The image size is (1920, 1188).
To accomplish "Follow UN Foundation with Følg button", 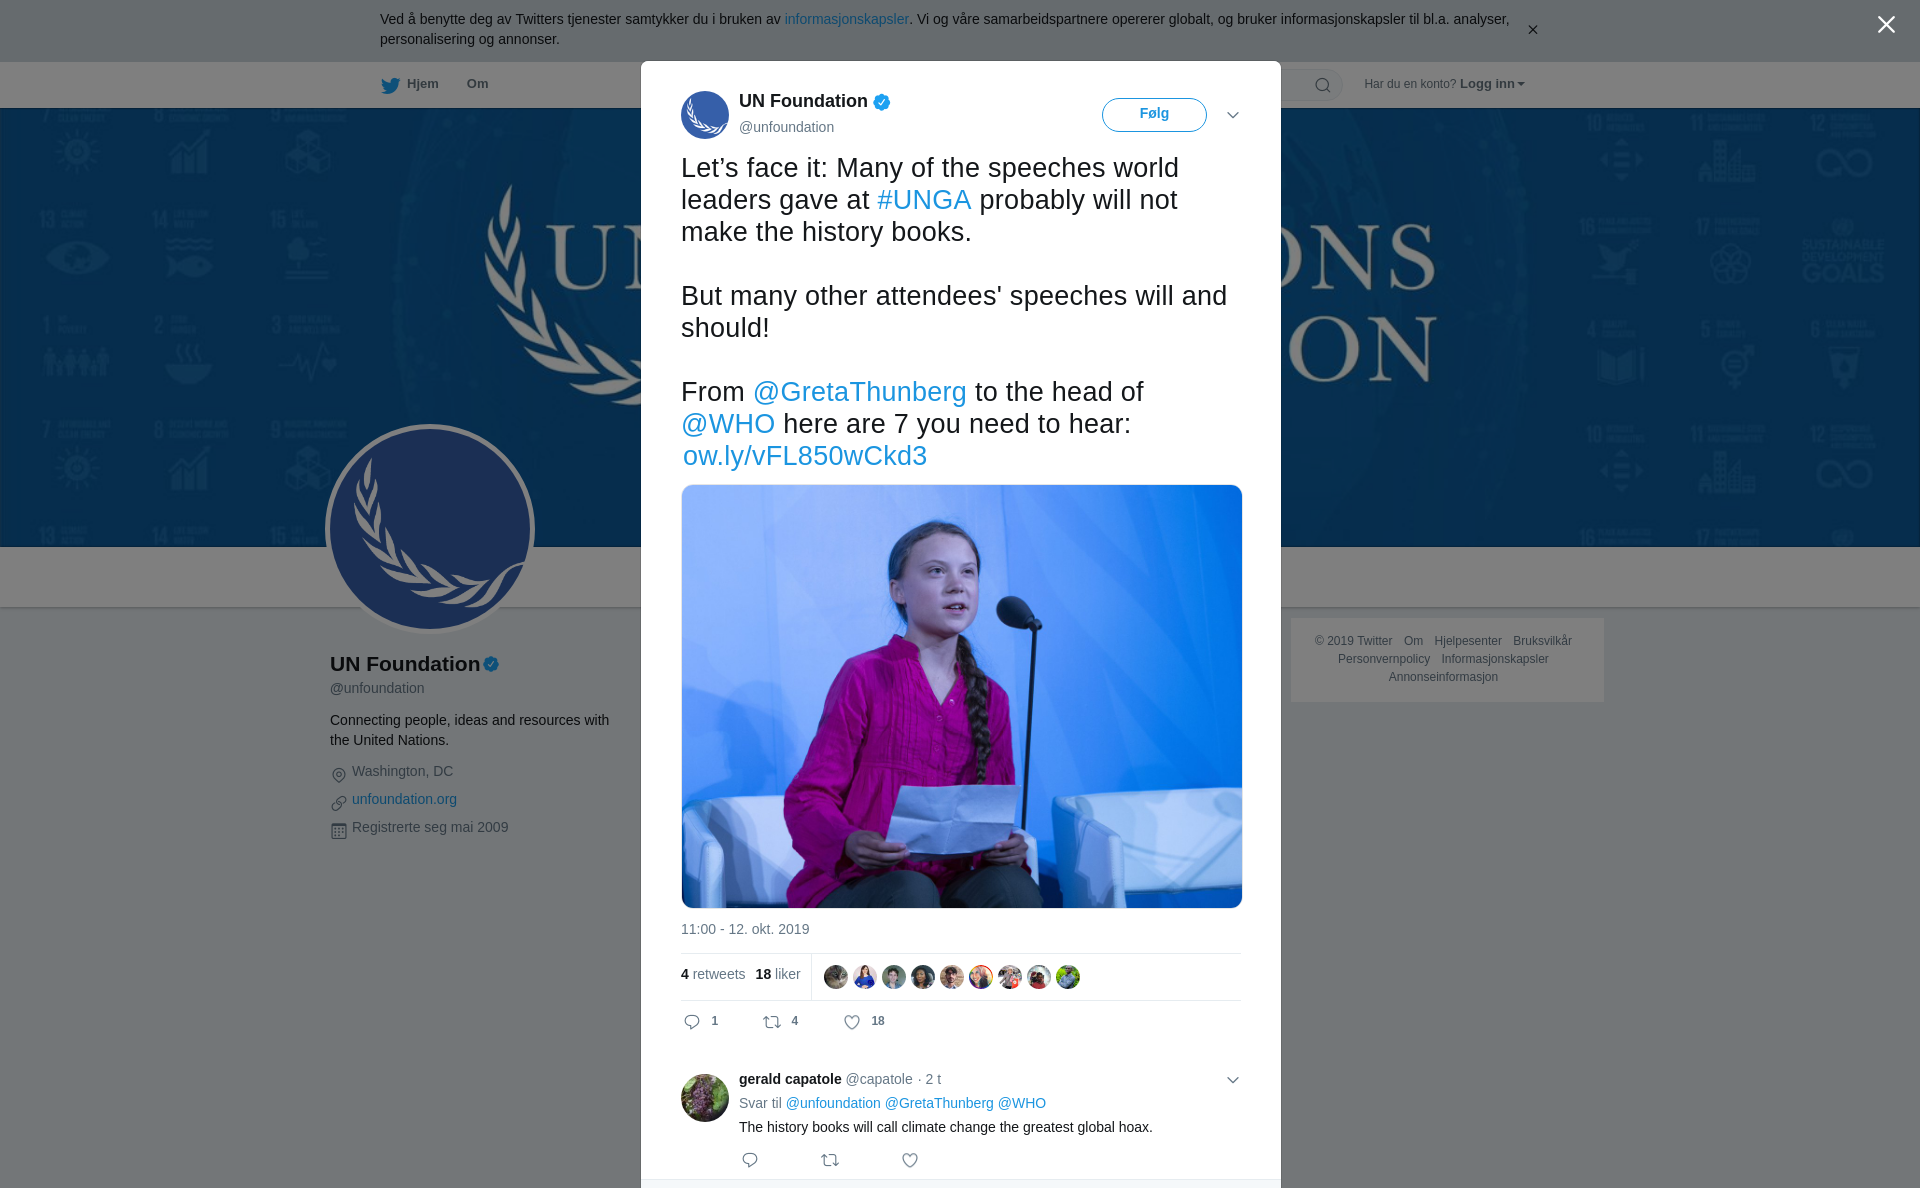I will click(1154, 114).
